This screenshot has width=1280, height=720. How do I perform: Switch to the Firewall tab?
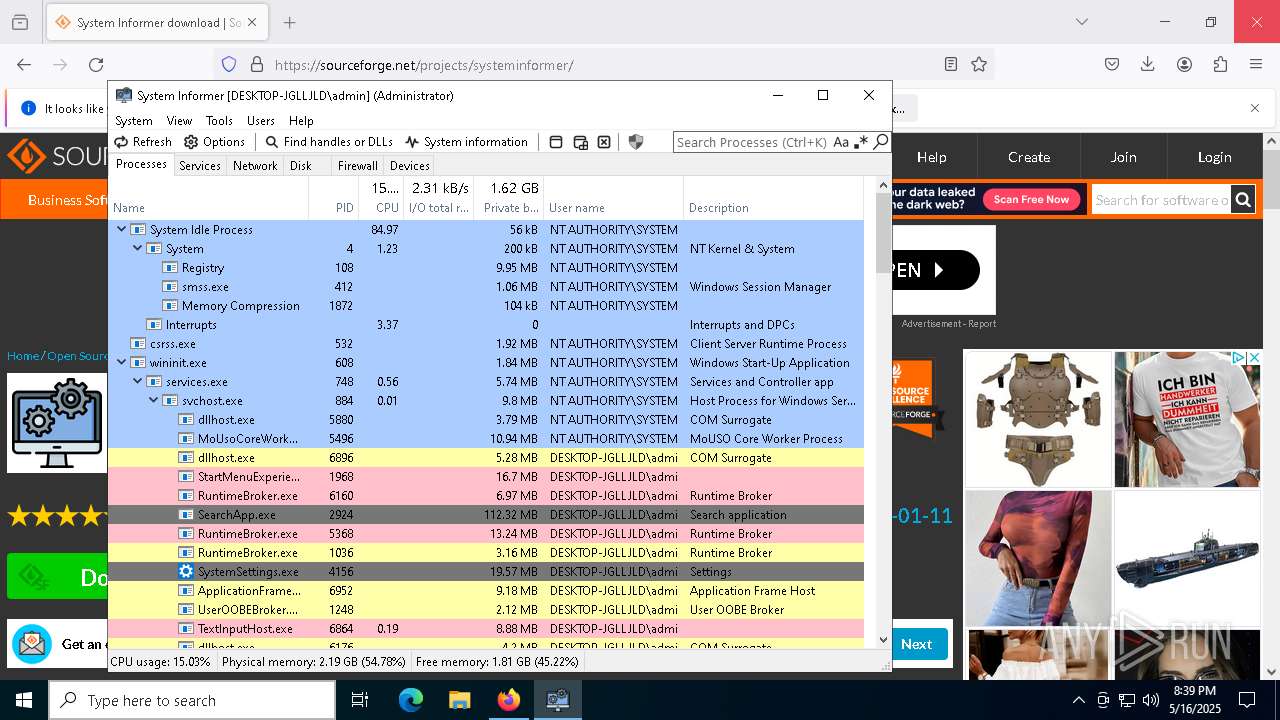coord(357,166)
